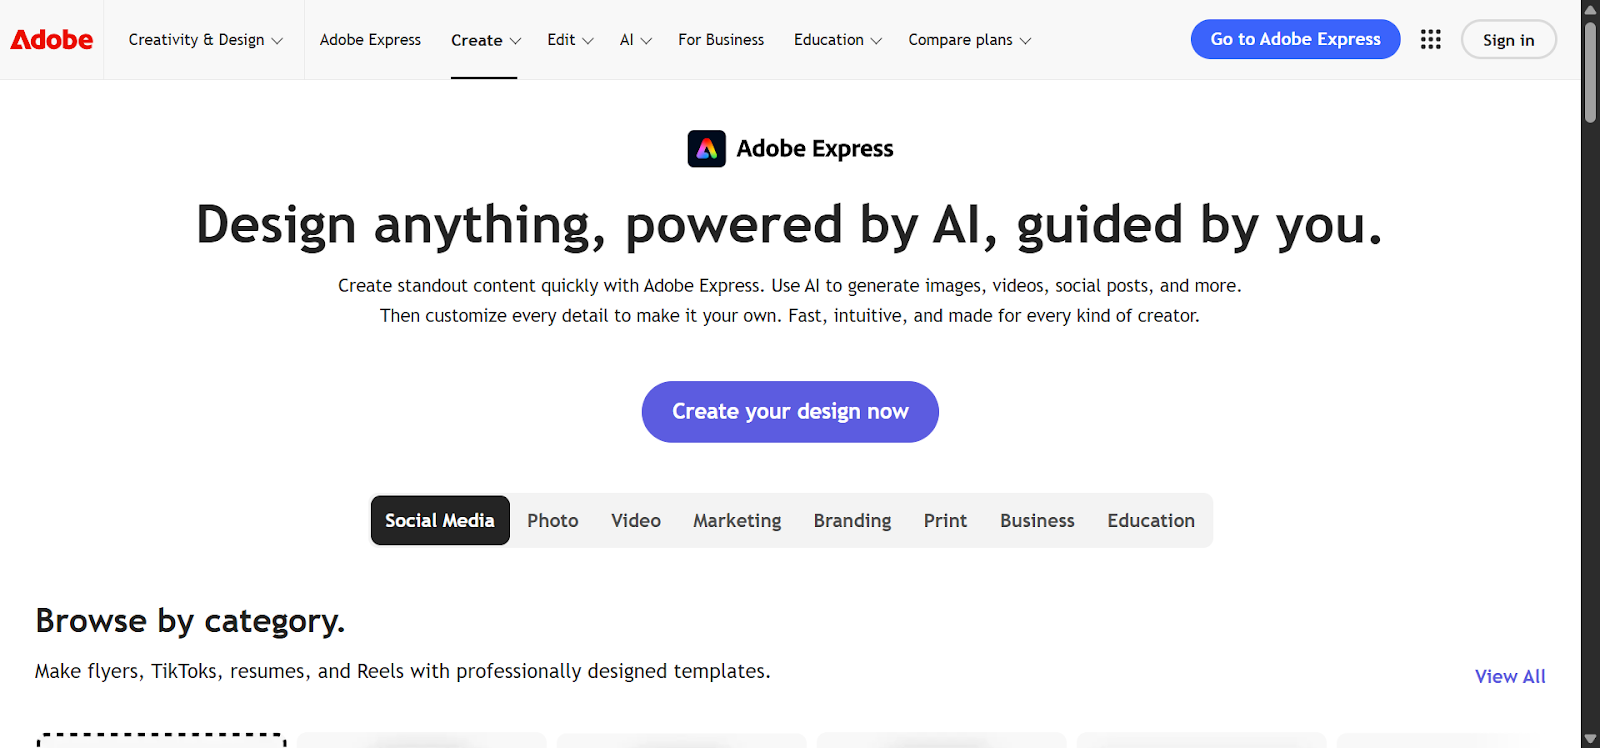Open the apps grid icon
This screenshot has width=1600, height=748.
tap(1431, 39)
